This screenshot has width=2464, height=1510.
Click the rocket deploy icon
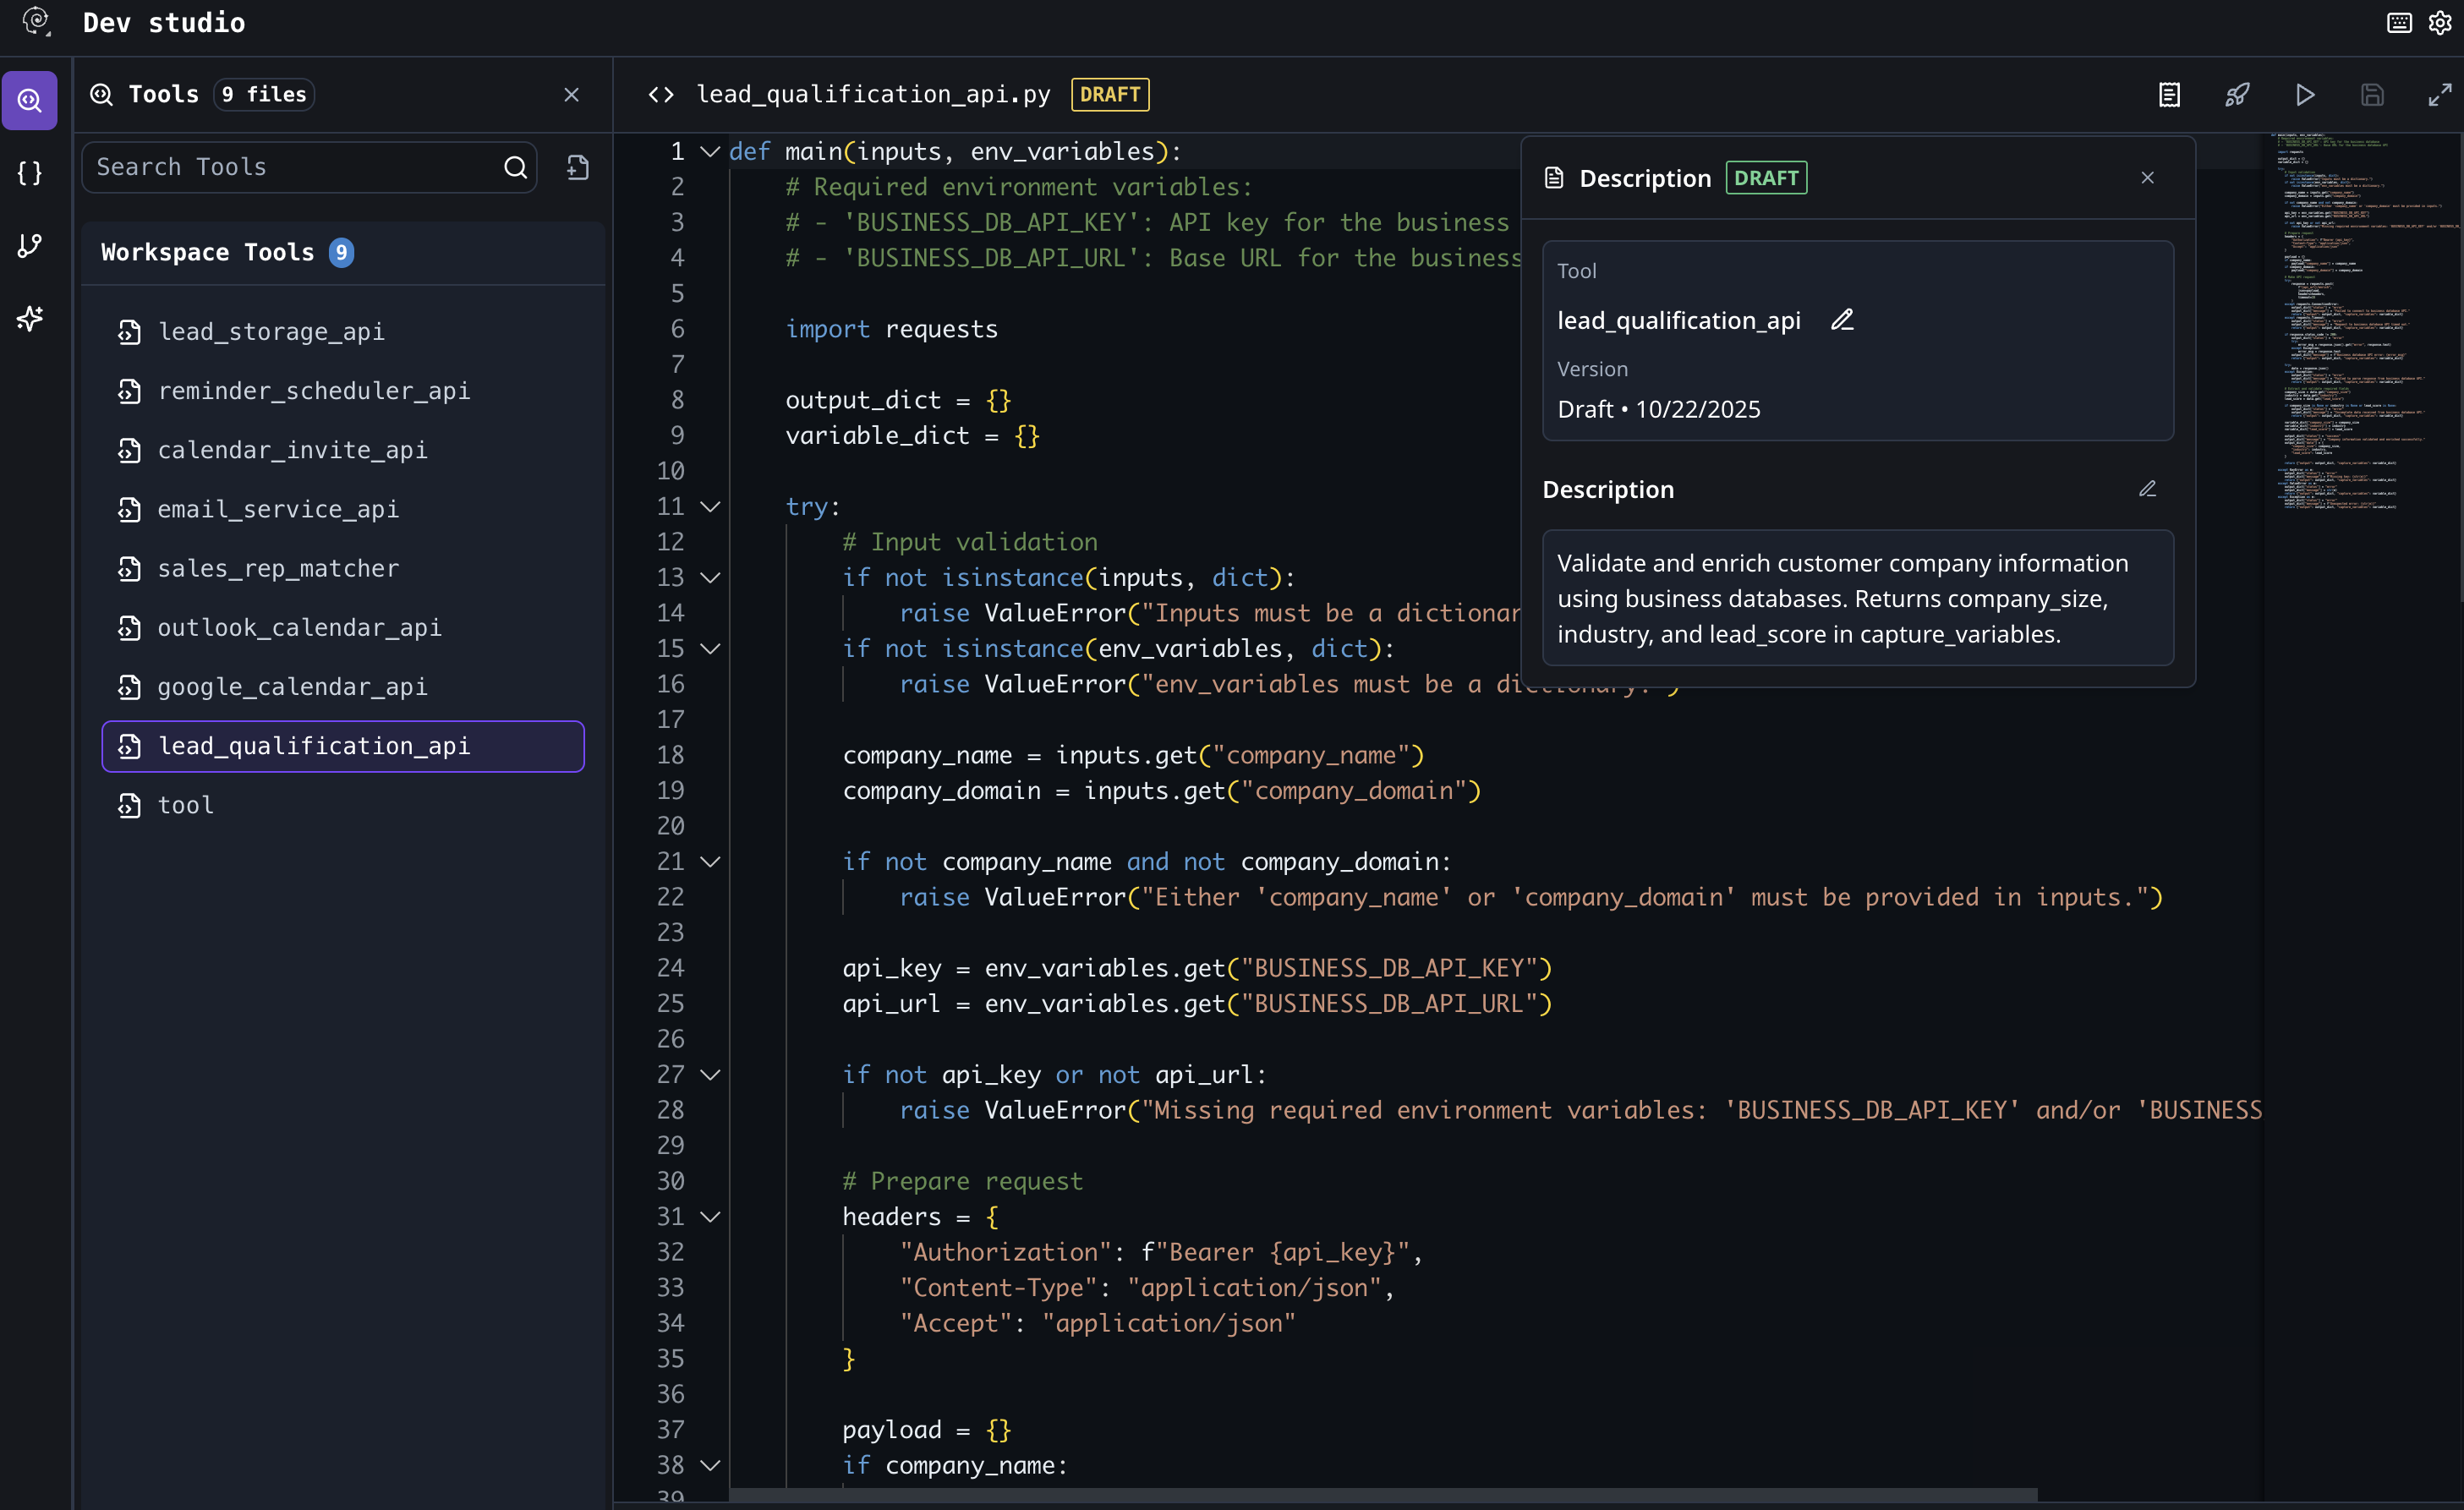tap(2237, 95)
